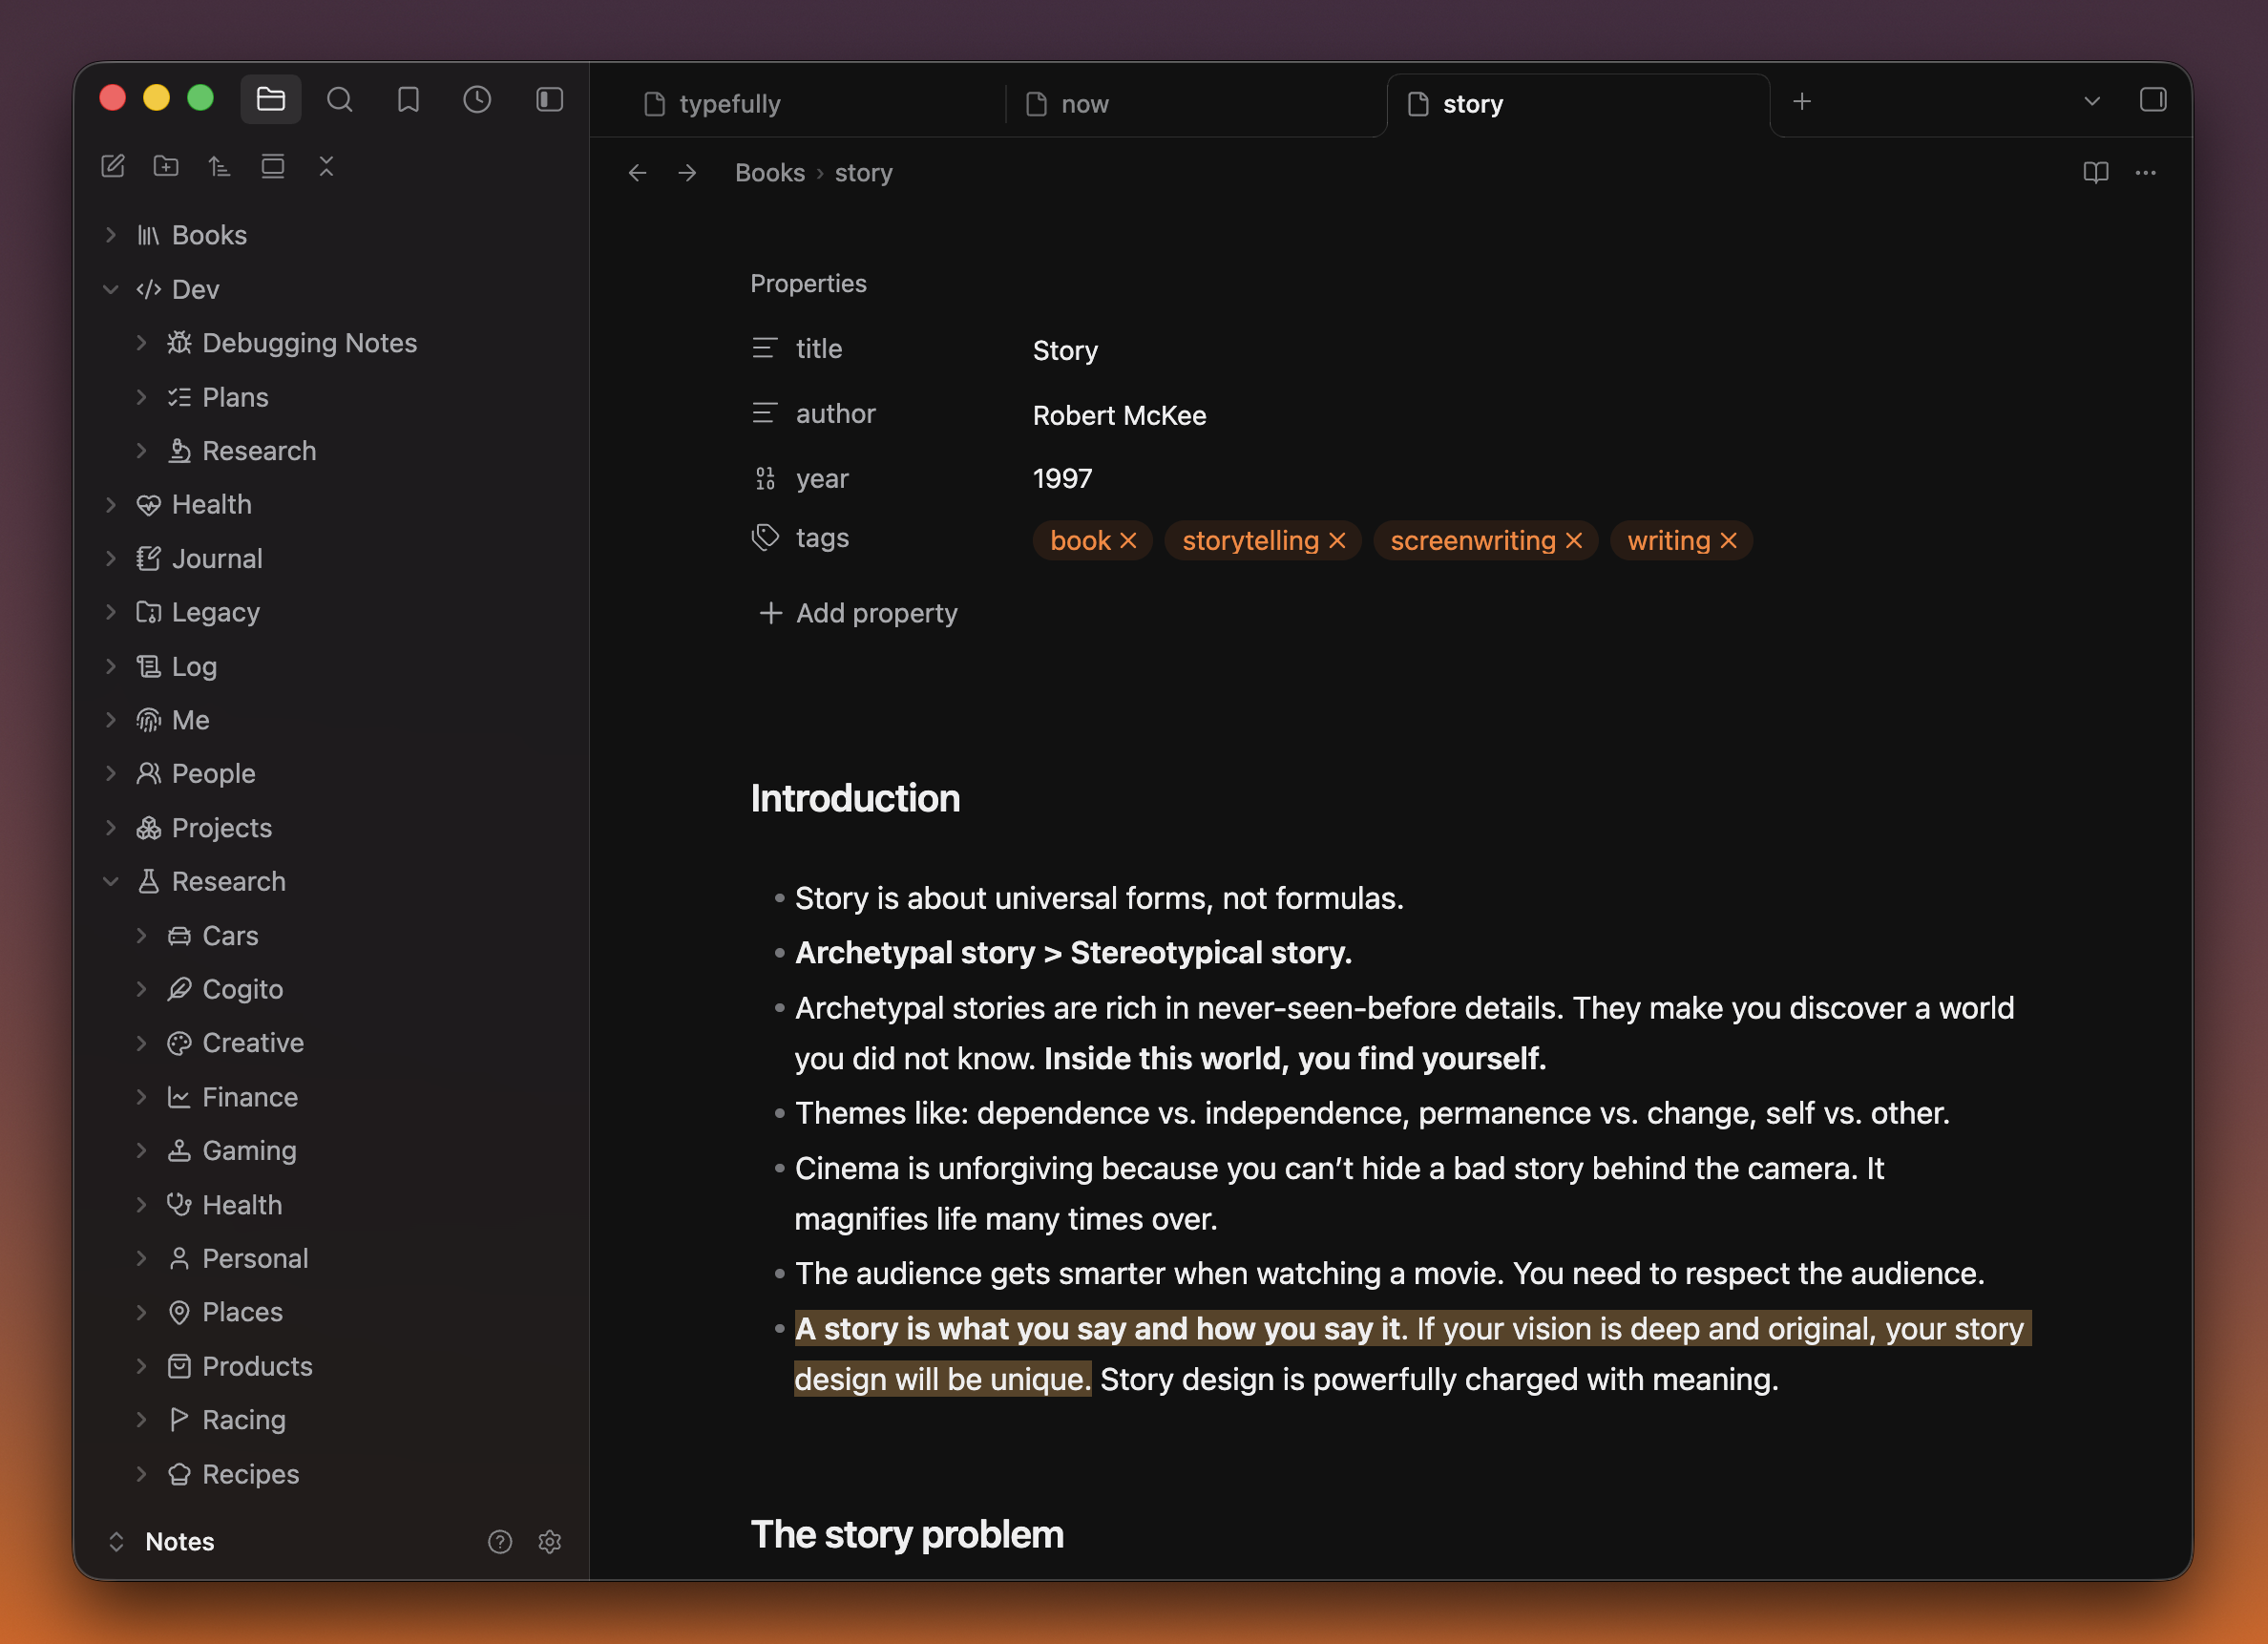Screen dimensions: 2268x1644
Task: Open the recent files clock icon
Action: click(x=477, y=99)
